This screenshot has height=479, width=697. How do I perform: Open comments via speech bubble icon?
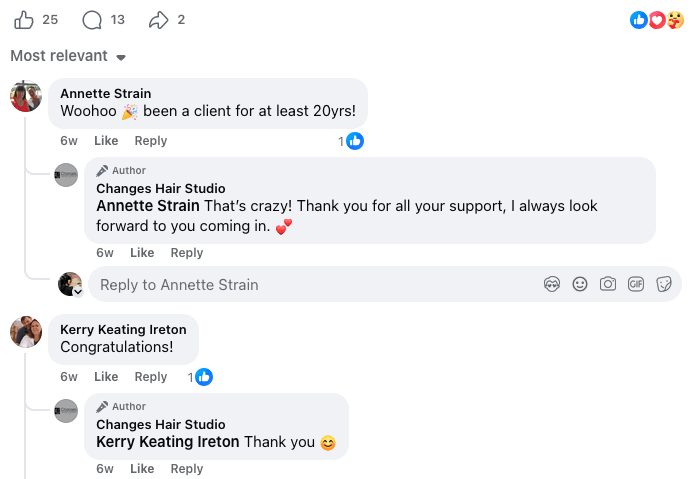[x=92, y=20]
